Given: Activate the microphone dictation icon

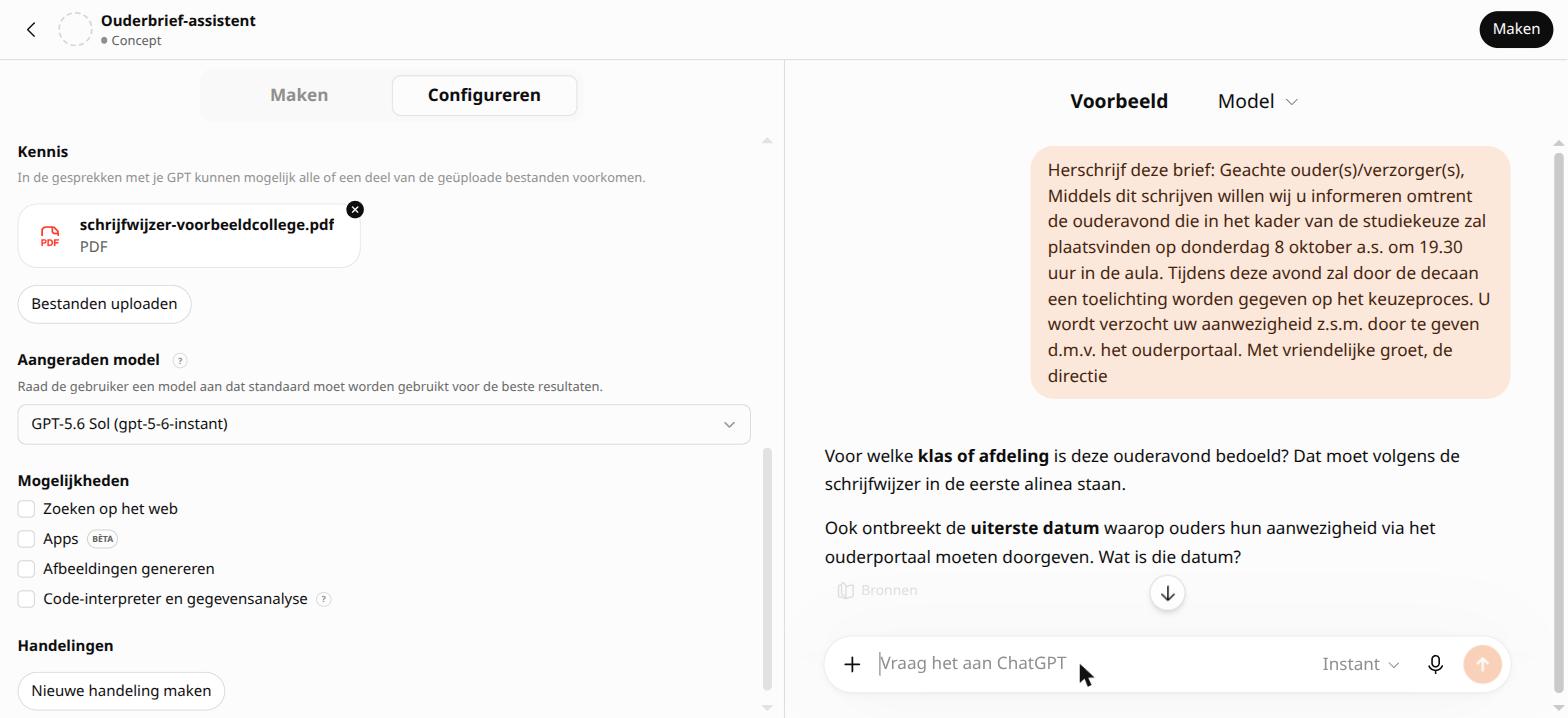Looking at the screenshot, I should coord(1435,664).
